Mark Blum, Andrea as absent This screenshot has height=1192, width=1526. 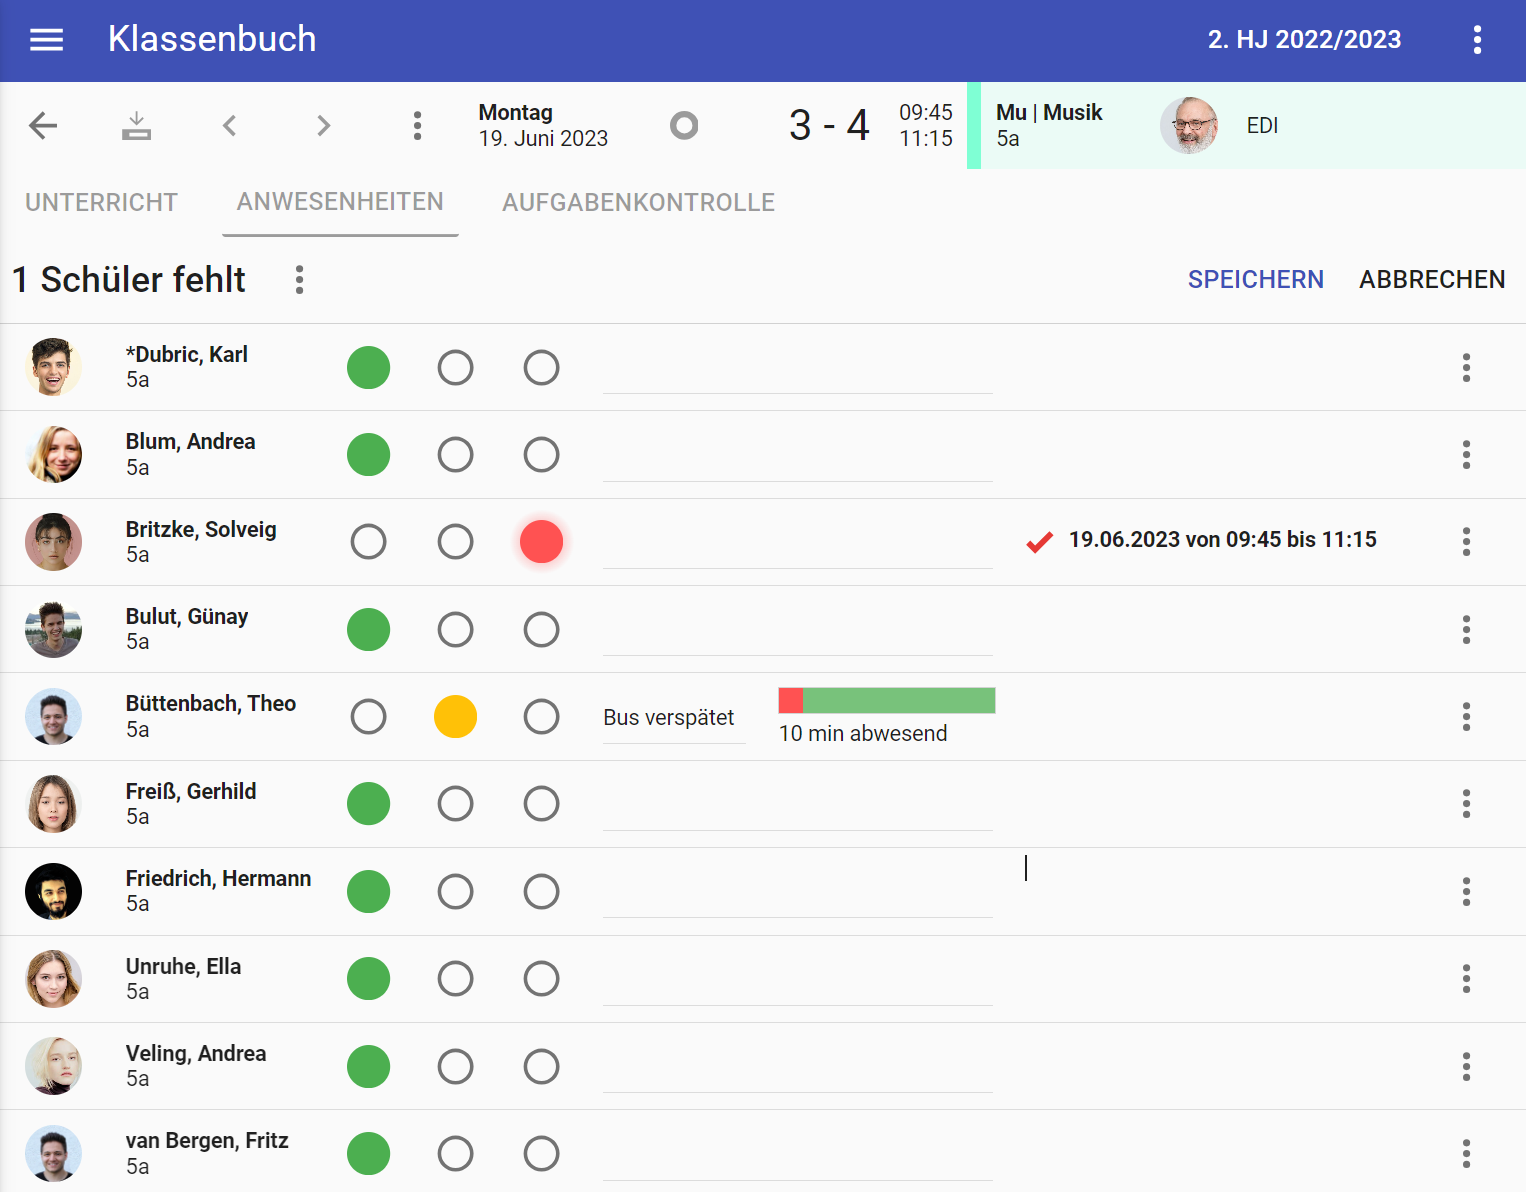pyautogui.click(x=541, y=455)
